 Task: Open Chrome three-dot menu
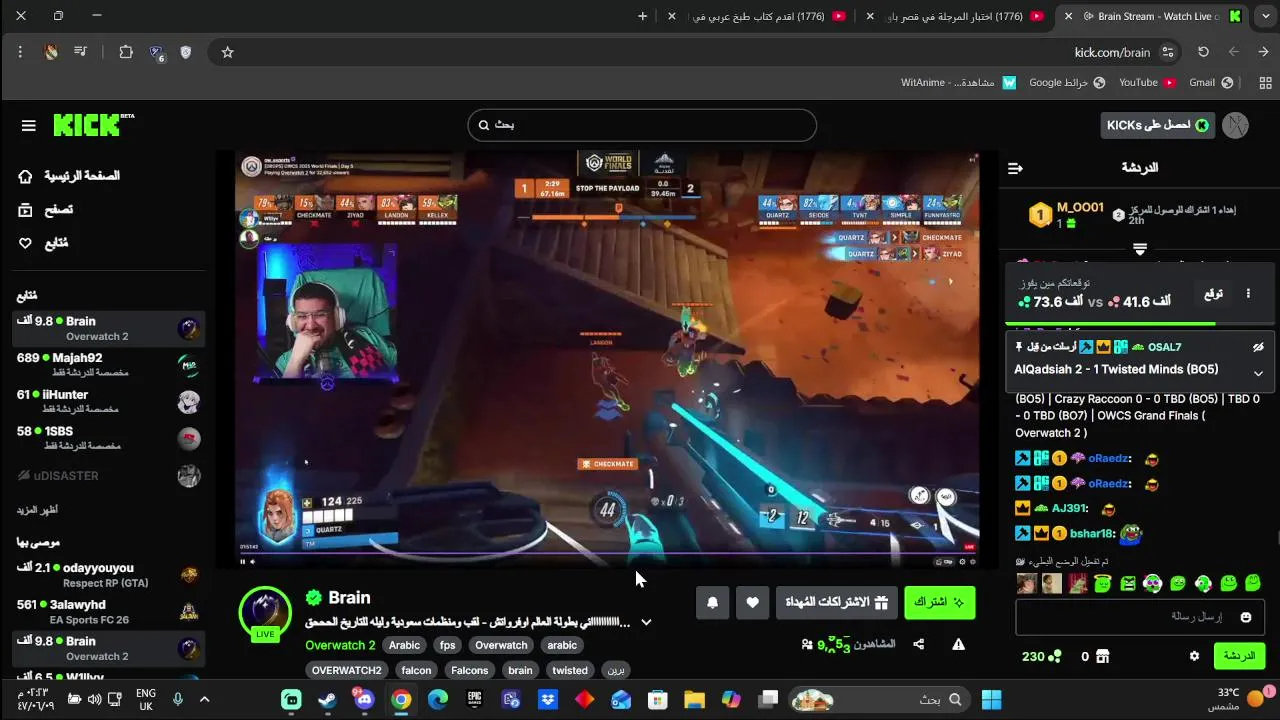[19, 52]
